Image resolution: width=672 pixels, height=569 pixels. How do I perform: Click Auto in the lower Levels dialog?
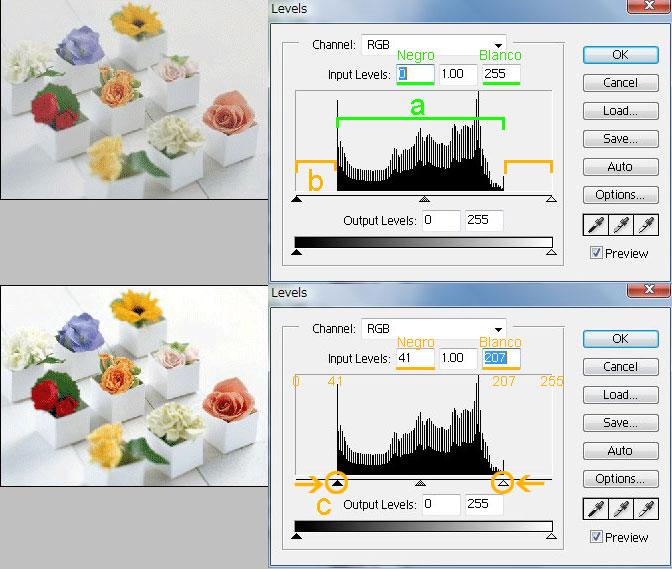[x=621, y=451]
